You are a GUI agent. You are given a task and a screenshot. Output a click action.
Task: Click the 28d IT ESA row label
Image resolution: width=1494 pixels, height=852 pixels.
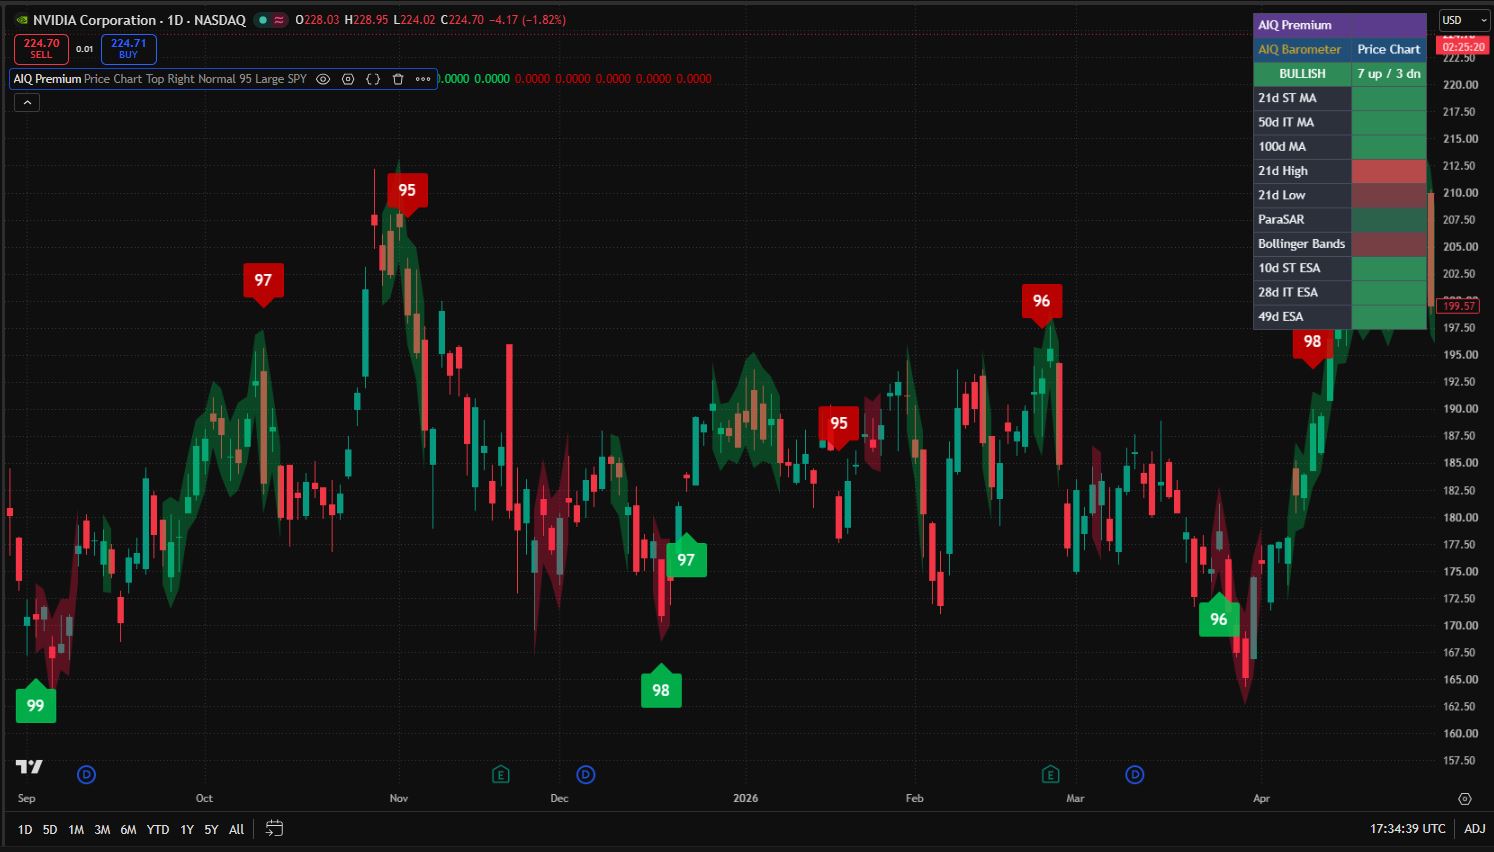(1288, 292)
